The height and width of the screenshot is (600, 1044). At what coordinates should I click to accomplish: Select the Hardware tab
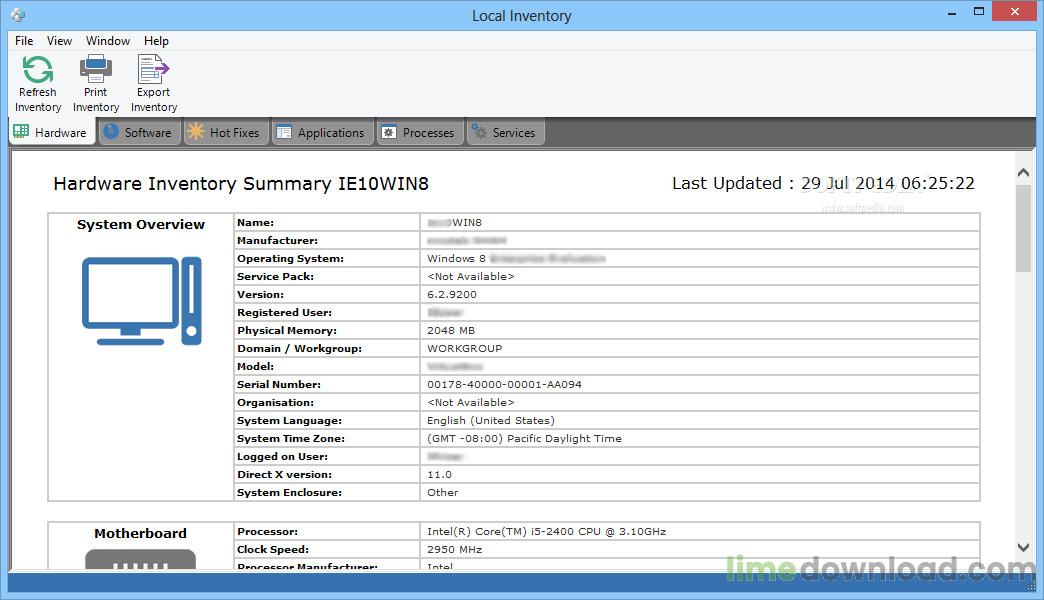pos(51,132)
